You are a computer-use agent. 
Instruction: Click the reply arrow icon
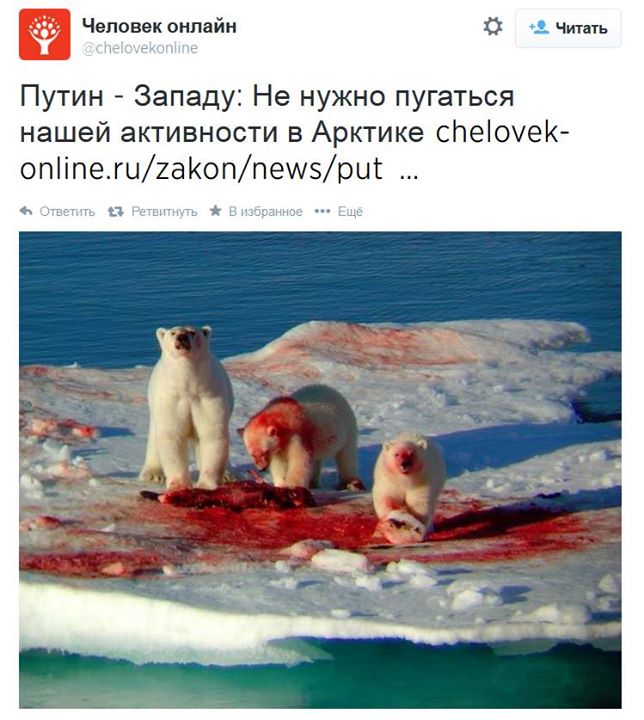pyautogui.click(x=26, y=211)
